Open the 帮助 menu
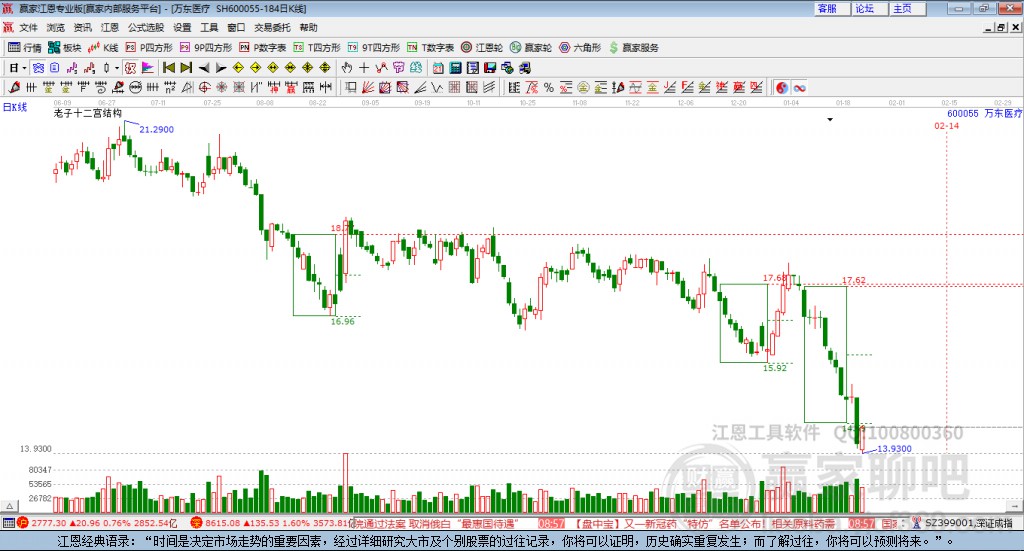 coord(308,27)
